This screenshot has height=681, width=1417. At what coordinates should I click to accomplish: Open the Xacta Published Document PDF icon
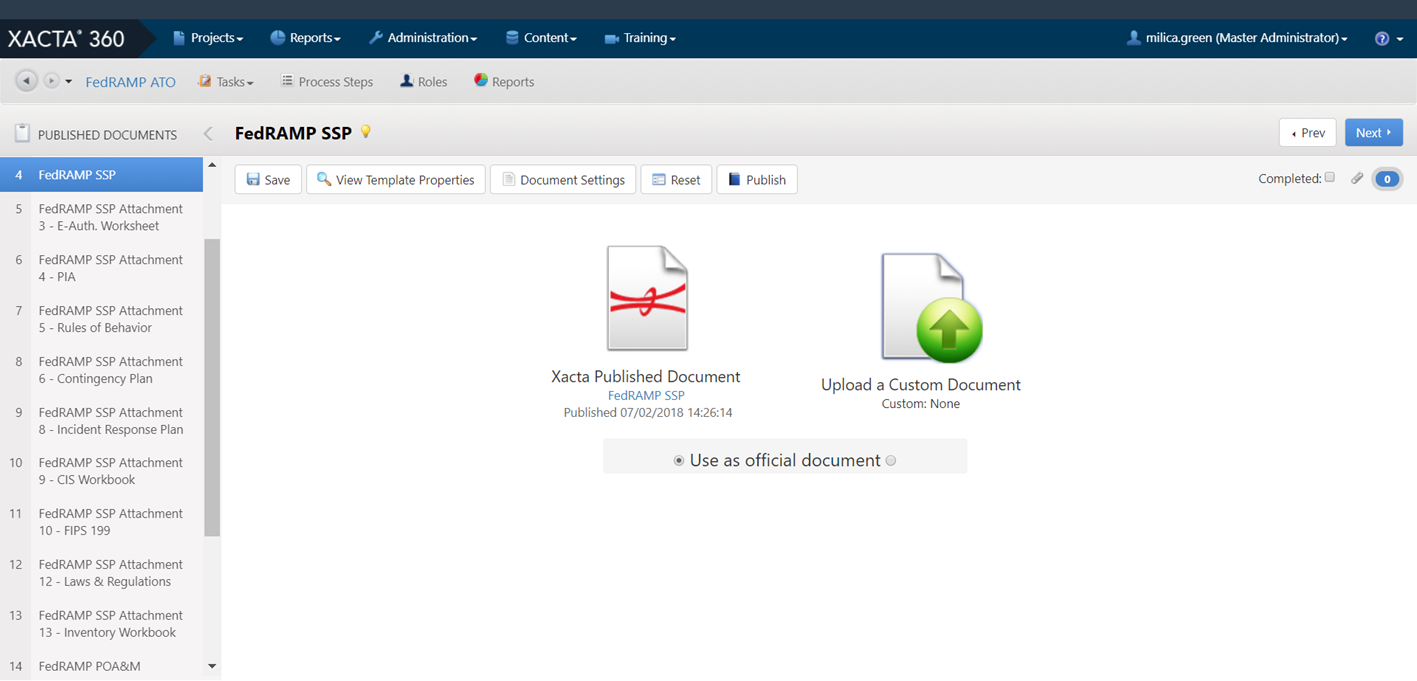[647, 298]
